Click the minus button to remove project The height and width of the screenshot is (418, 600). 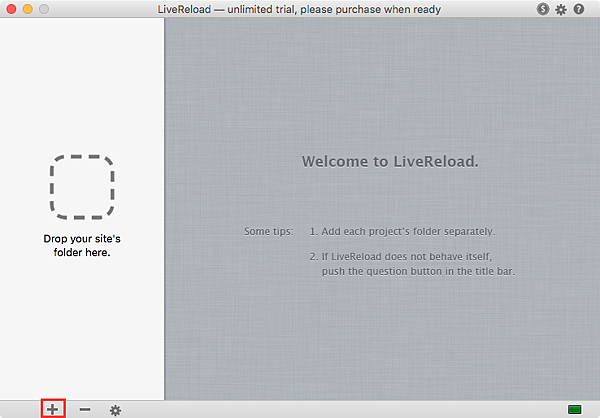pos(85,410)
